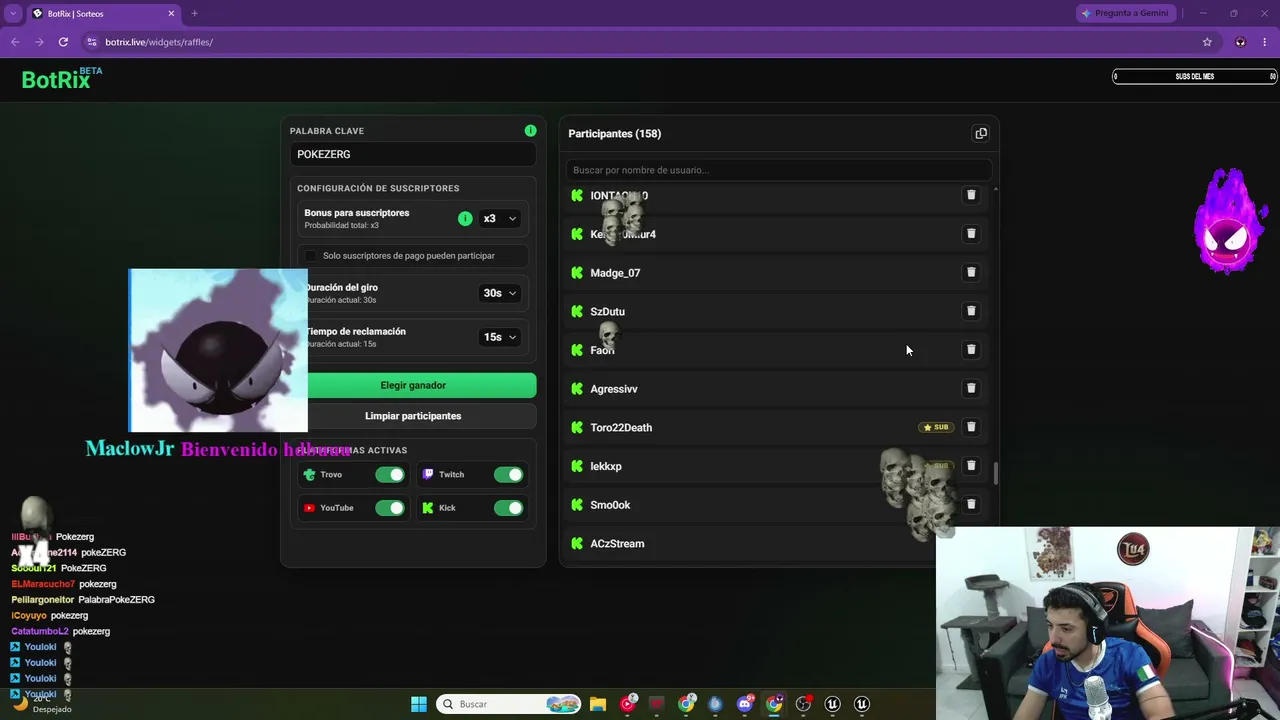This screenshot has height=720, width=1280.
Task: Remove SzDutu using the trash icon
Action: pos(971,311)
